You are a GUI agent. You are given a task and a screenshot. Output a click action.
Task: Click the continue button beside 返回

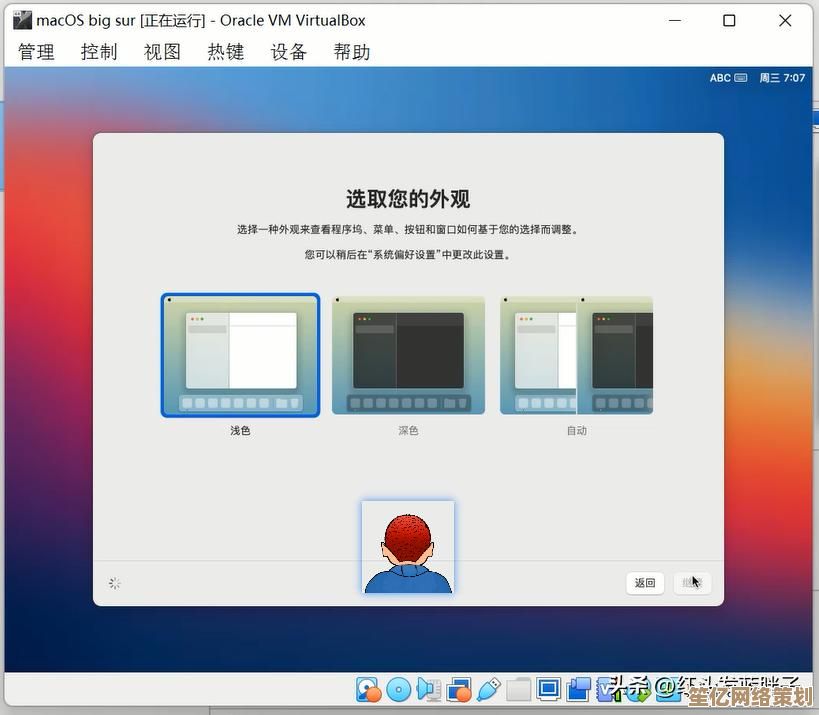point(691,583)
